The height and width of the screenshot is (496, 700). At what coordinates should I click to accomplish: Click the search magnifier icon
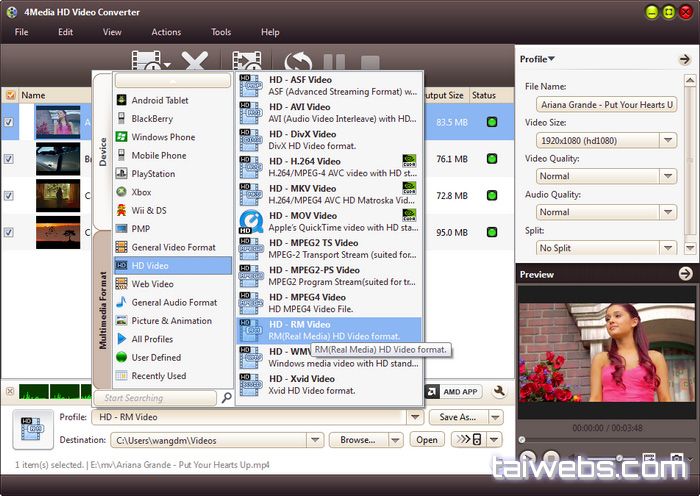[x=226, y=398]
